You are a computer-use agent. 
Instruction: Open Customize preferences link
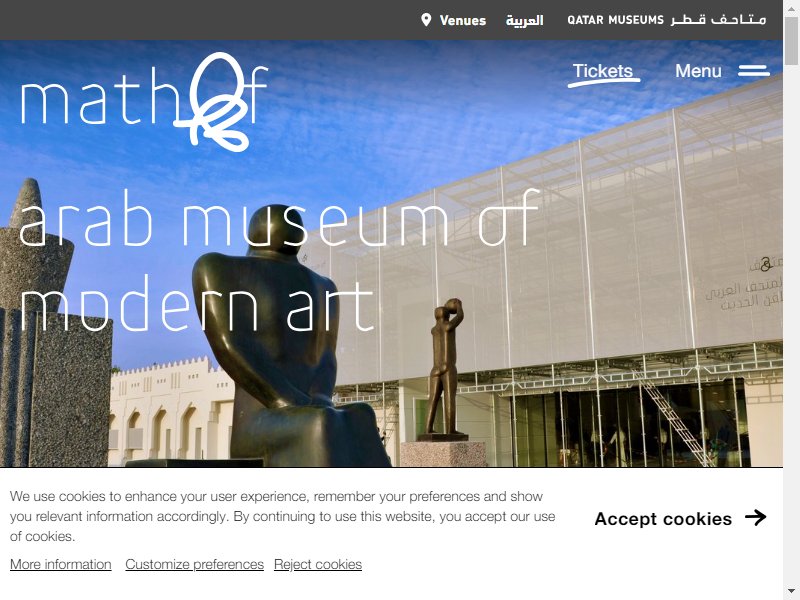(194, 564)
